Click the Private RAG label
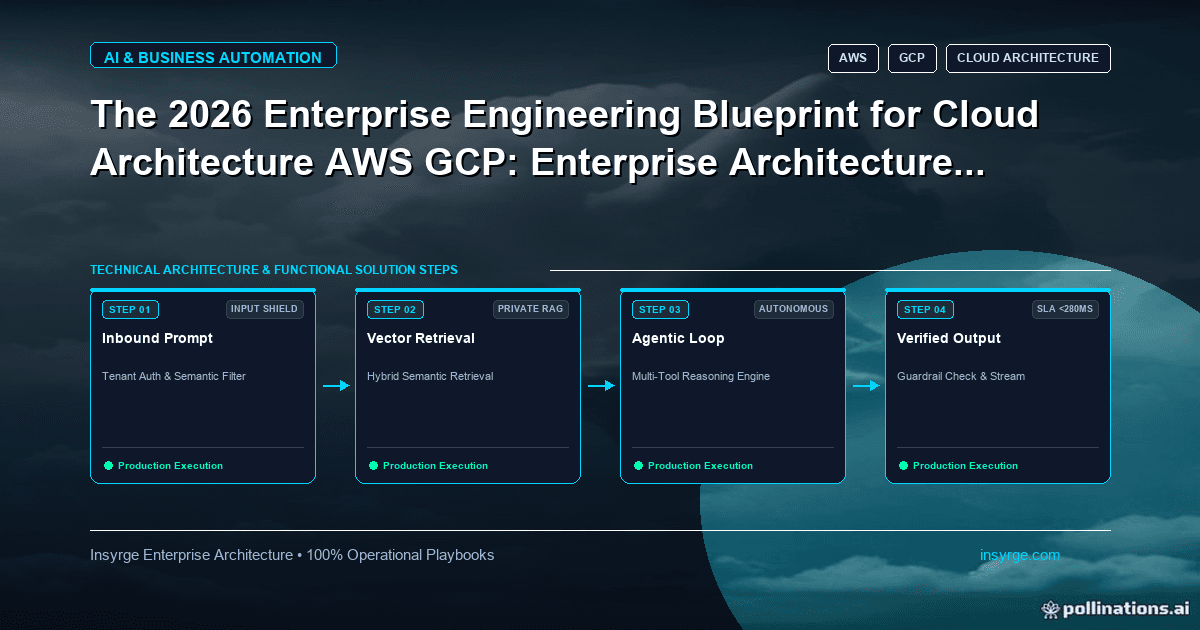This screenshot has width=1200, height=630. click(531, 309)
